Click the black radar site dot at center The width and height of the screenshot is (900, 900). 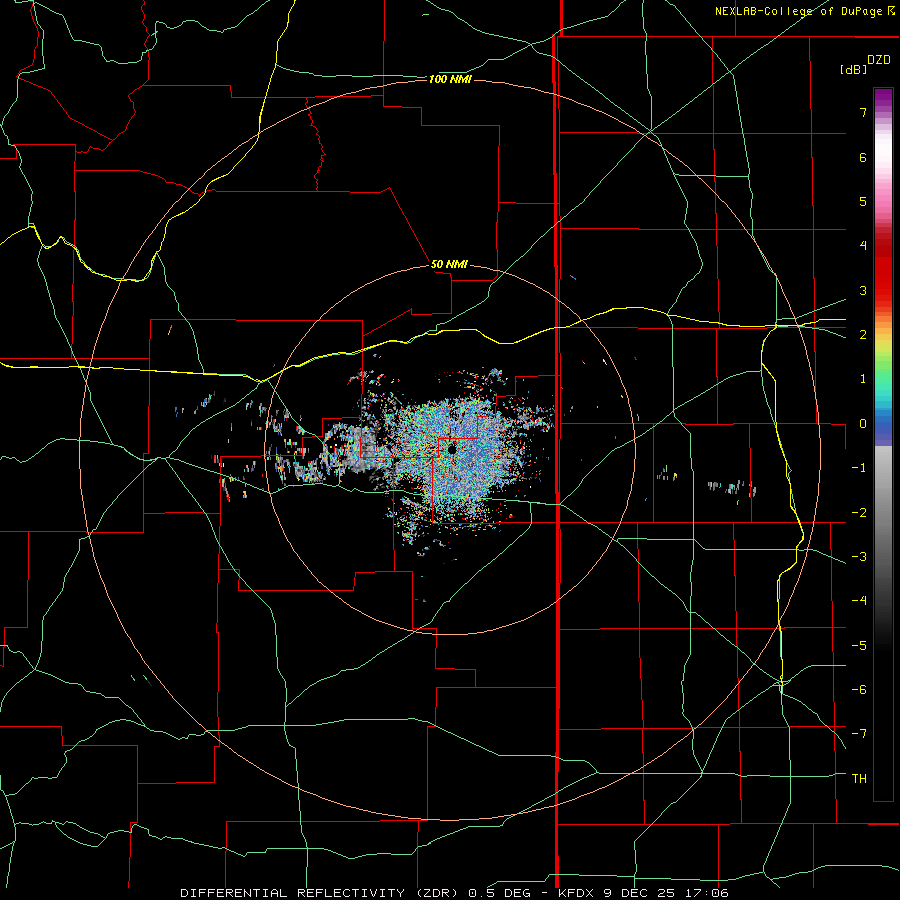click(x=452, y=449)
